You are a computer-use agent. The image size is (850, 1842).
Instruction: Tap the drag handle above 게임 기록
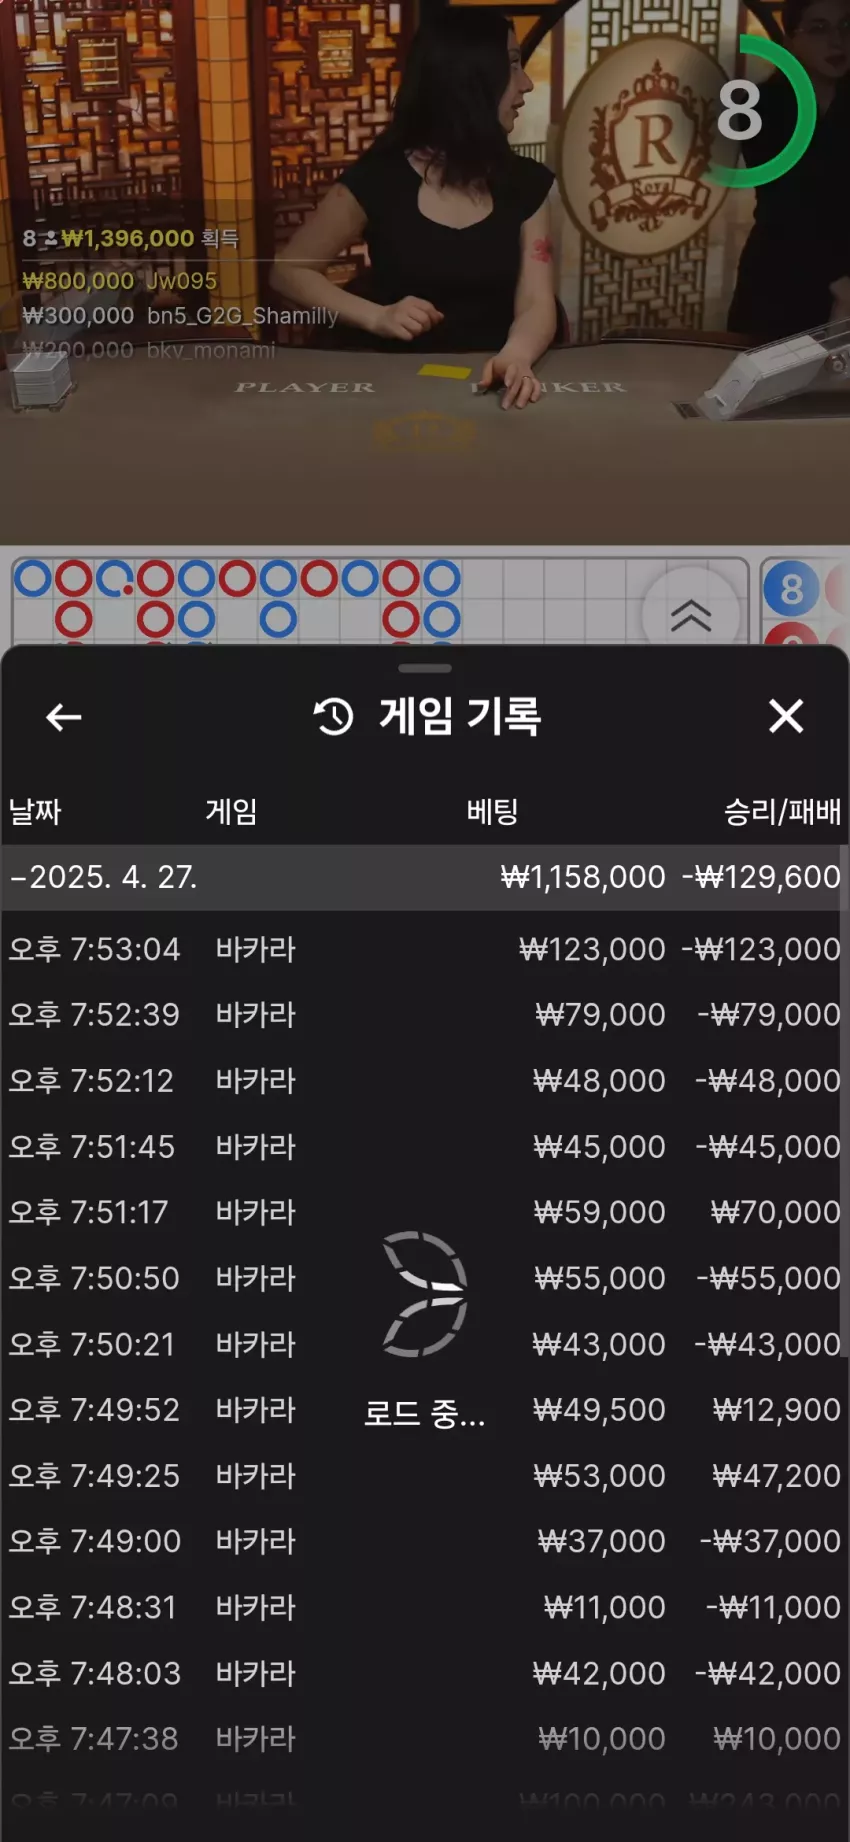tap(425, 668)
